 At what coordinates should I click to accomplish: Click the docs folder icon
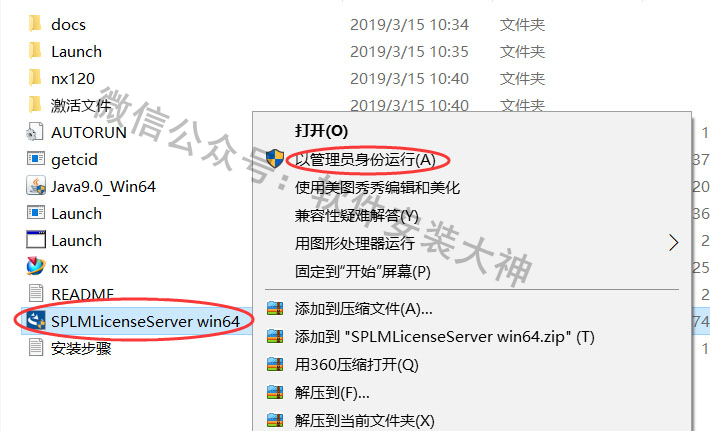(35, 24)
